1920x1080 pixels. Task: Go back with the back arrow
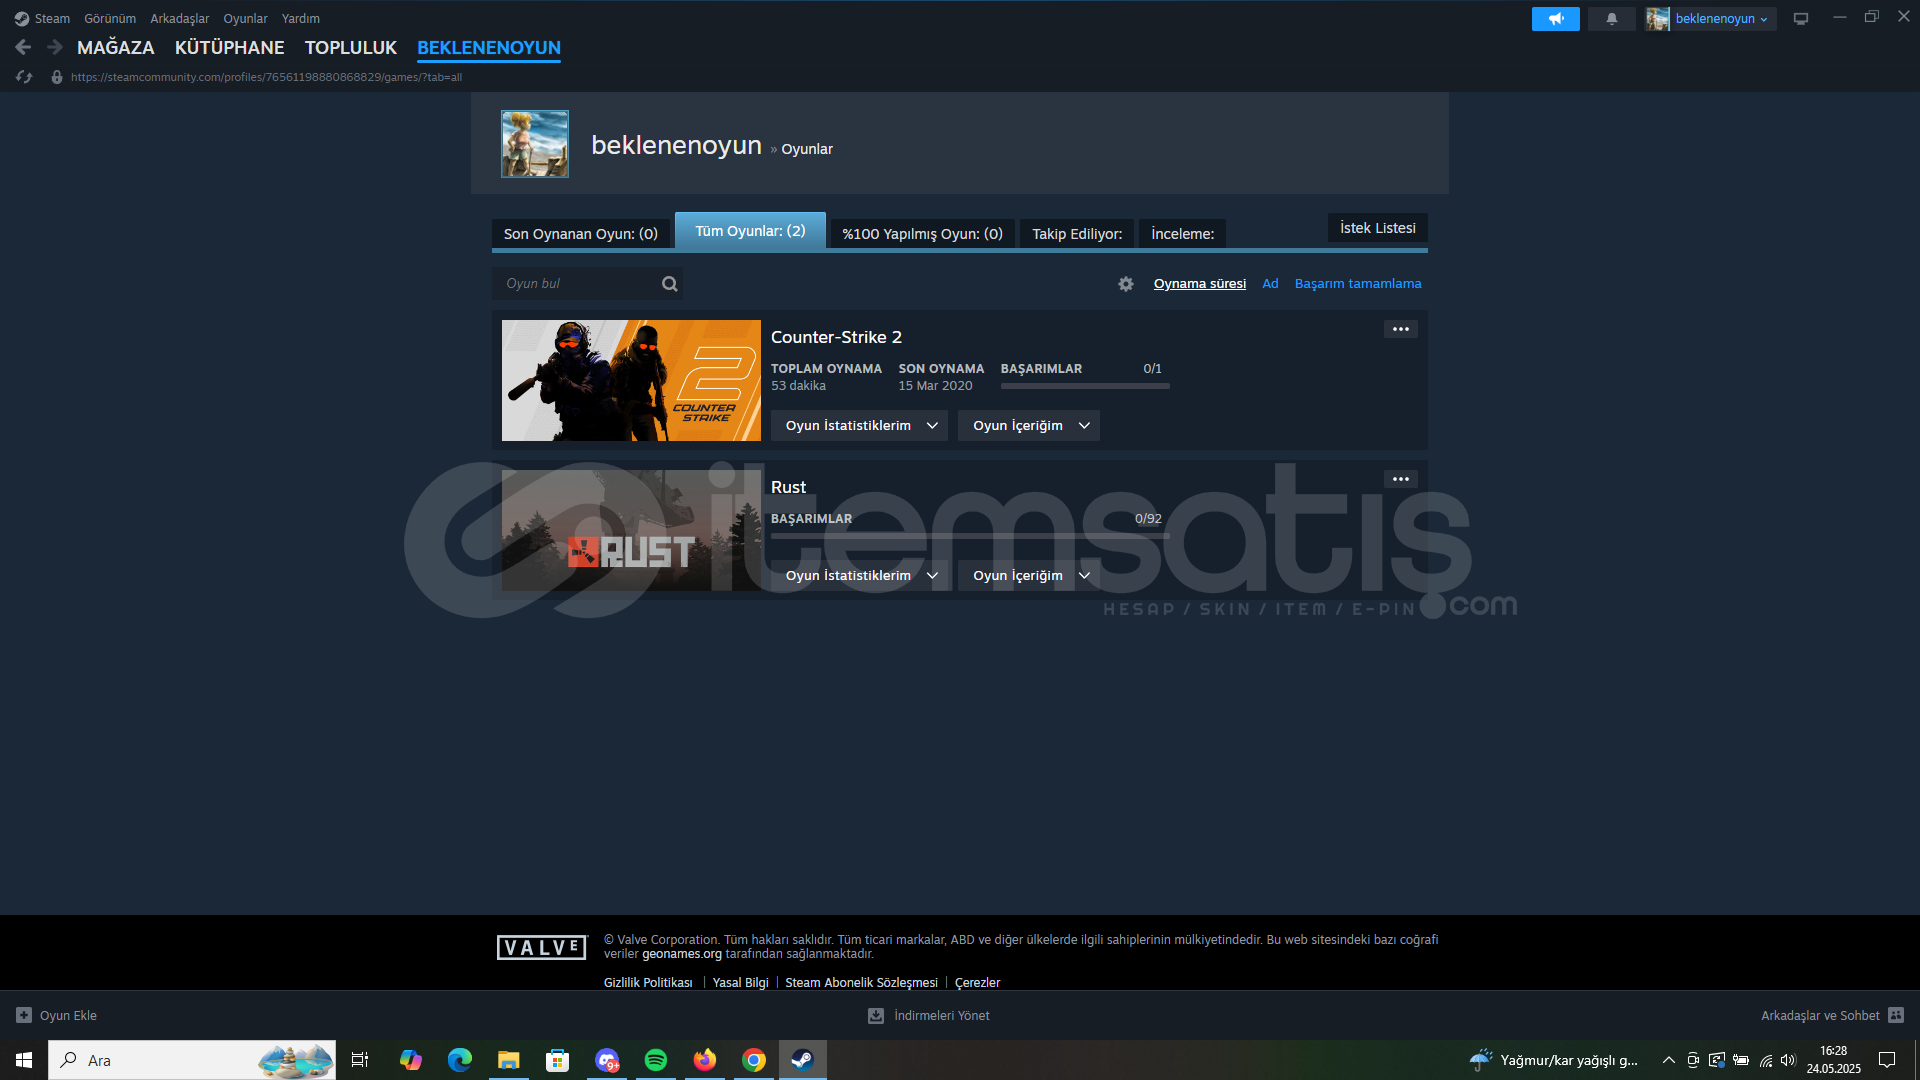pos(24,47)
